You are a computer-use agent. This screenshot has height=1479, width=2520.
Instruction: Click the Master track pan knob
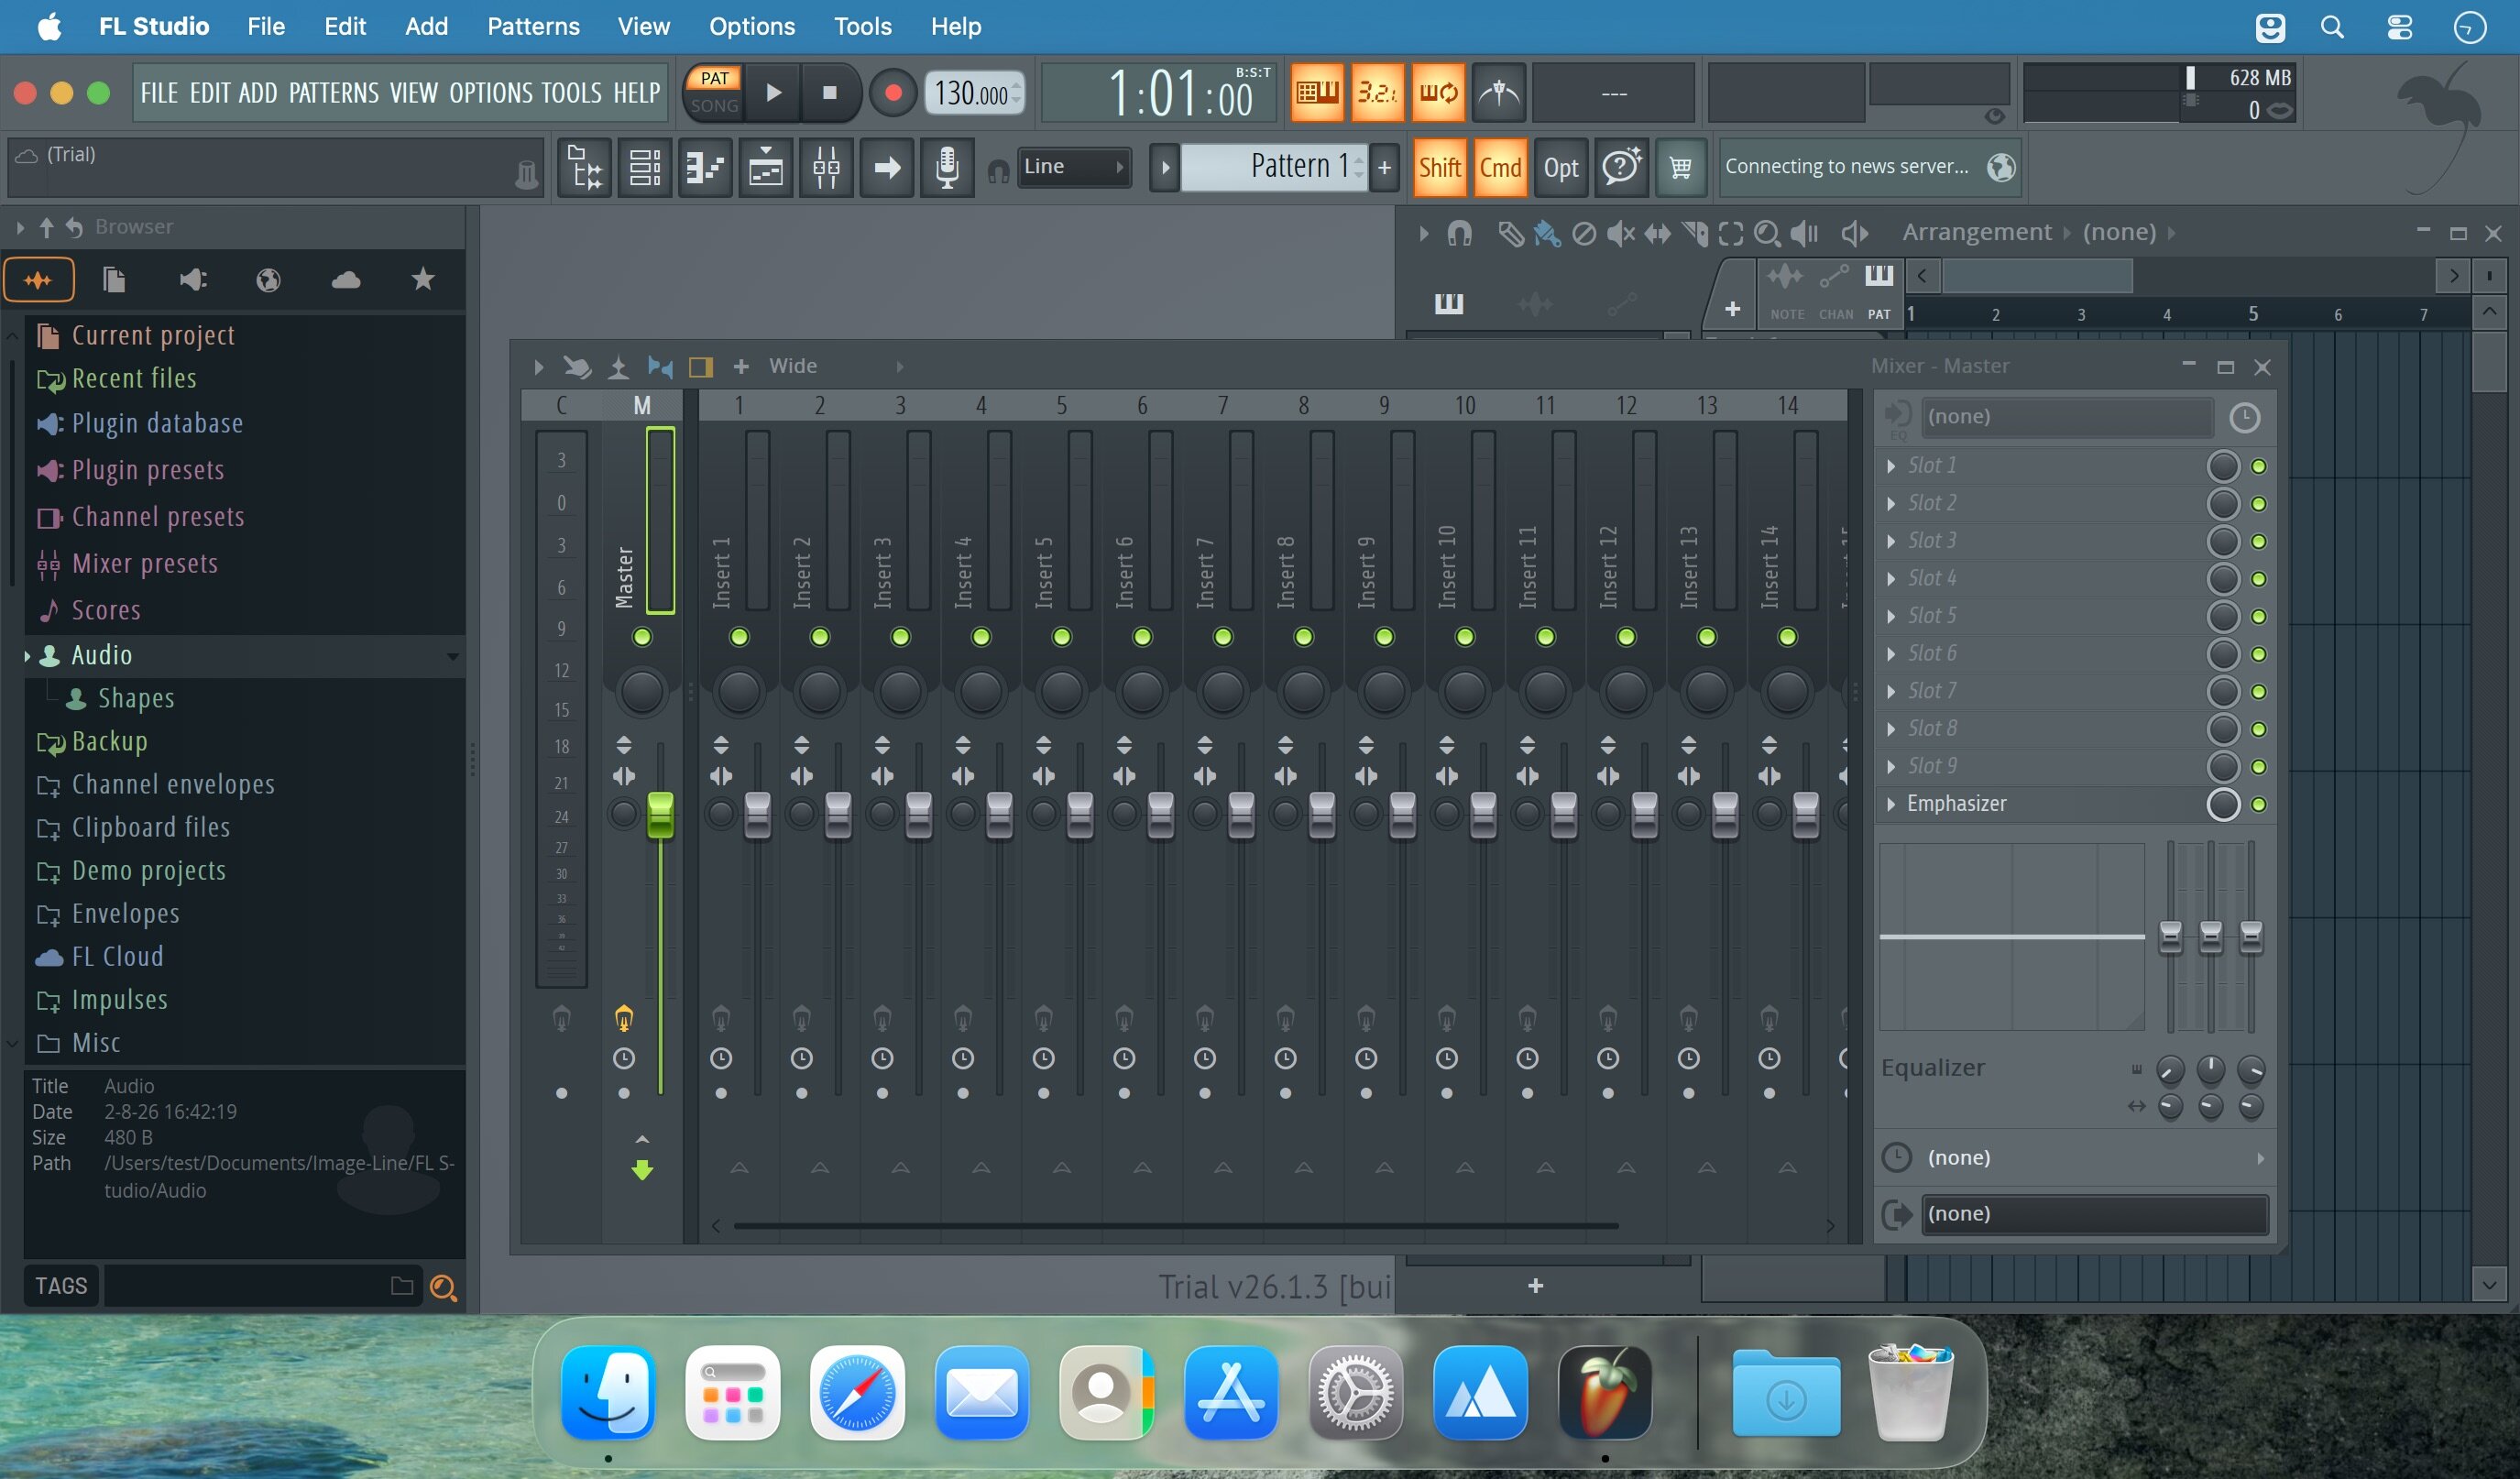642,692
